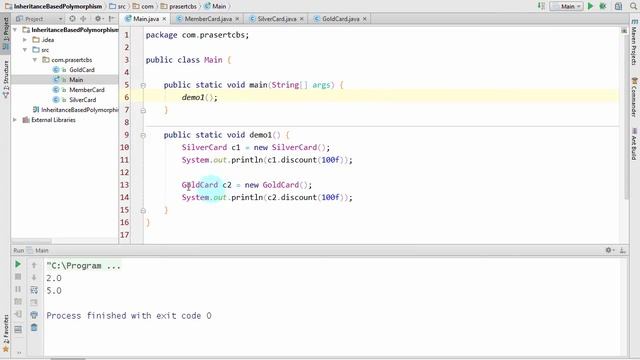This screenshot has height=360, width=640.
Task: Click Dump Threads icon in Run panel
Action: pyautogui.click(x=18, y=302)
